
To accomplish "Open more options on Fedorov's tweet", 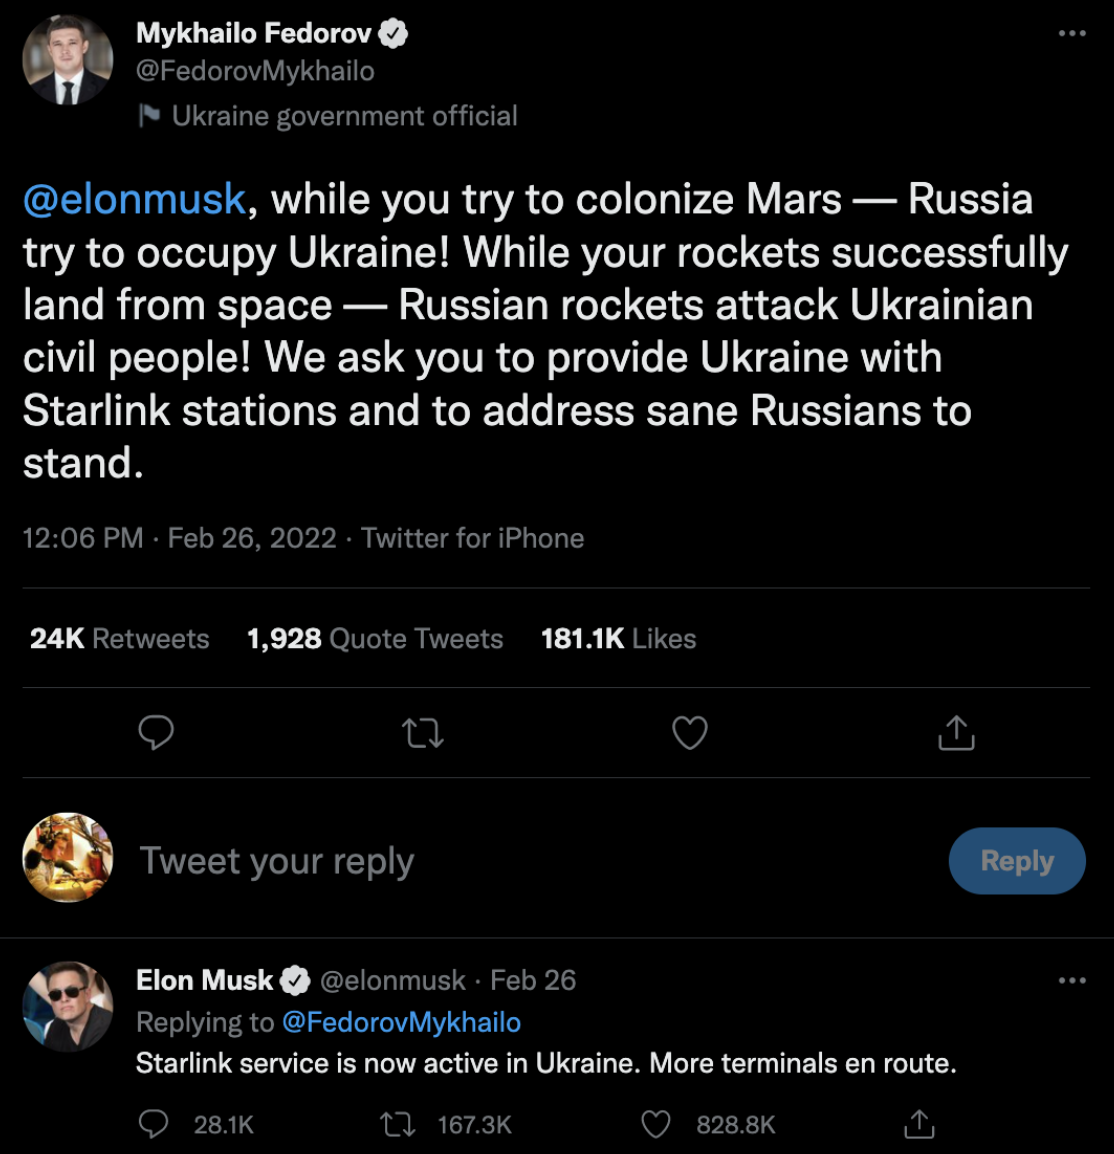I will click(x=1072, y=34).
